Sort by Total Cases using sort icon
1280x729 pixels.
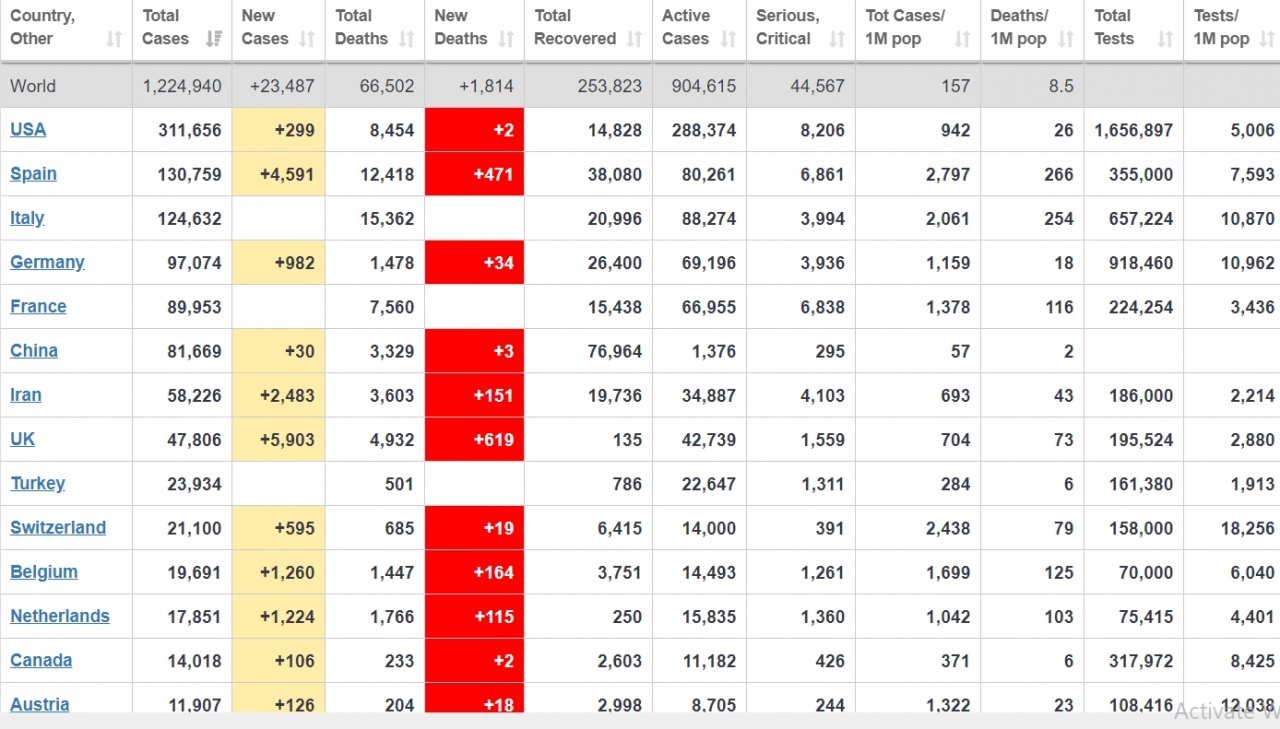213,39
